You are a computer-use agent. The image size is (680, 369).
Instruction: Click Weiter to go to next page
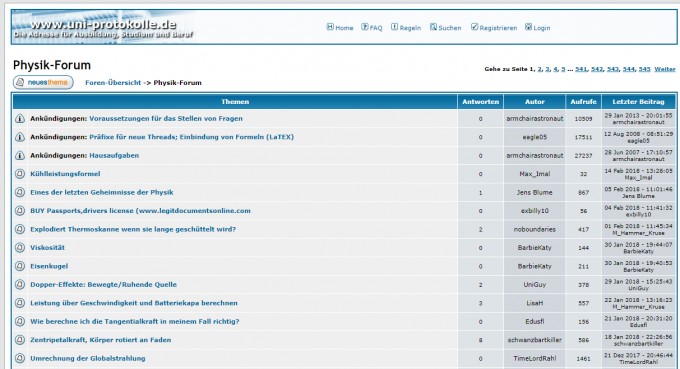pyautogui.click(x=665, y=69)
